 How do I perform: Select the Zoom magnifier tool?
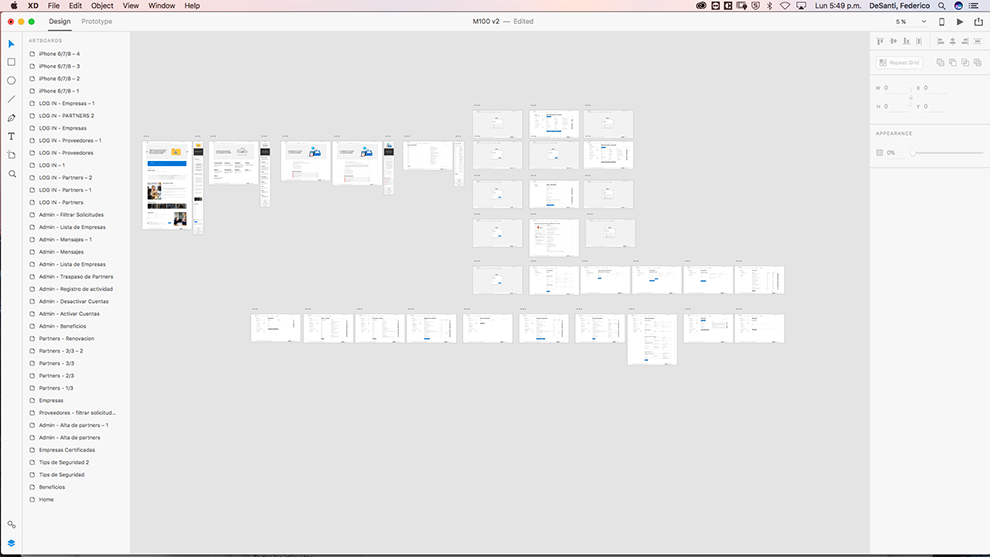[12, 174]
